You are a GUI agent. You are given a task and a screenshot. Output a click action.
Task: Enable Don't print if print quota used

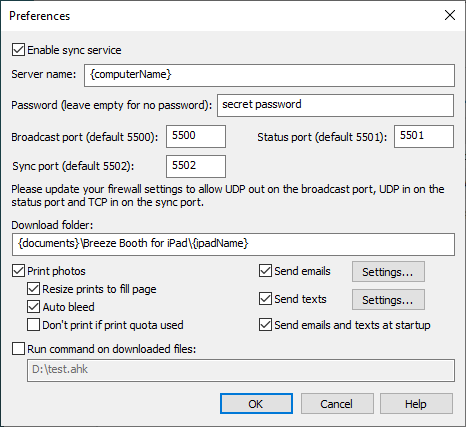tap(33, 325)
